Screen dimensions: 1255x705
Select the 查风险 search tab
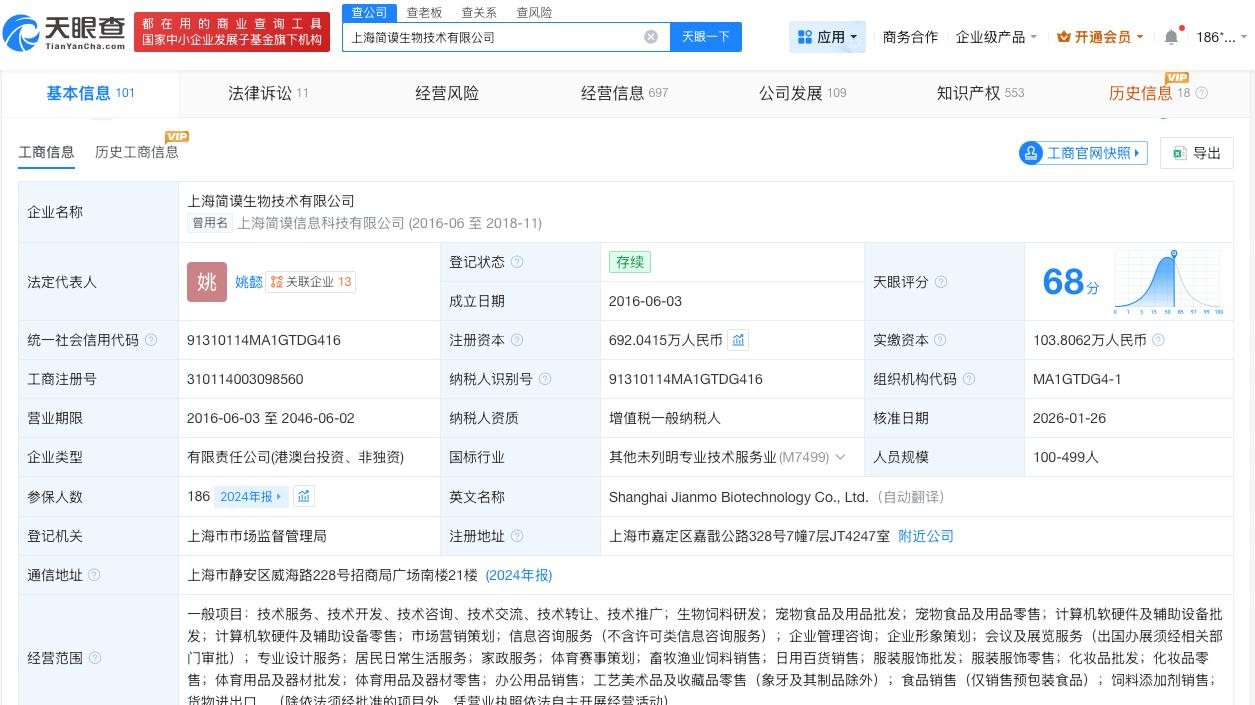click(534, 12)
